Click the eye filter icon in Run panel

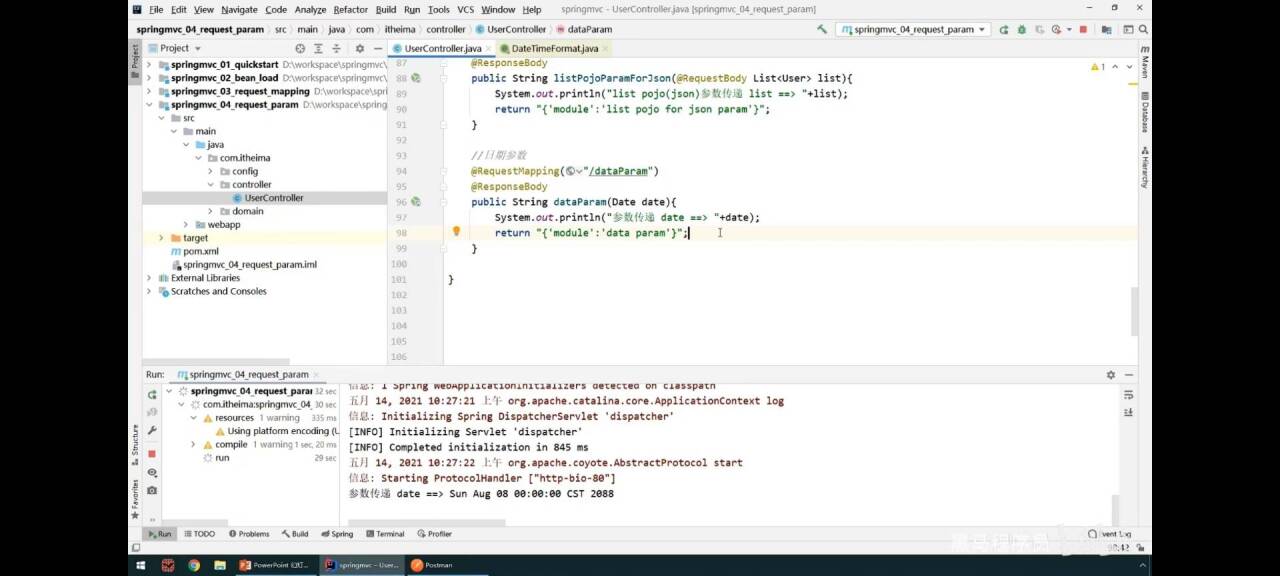coord(152,472)
